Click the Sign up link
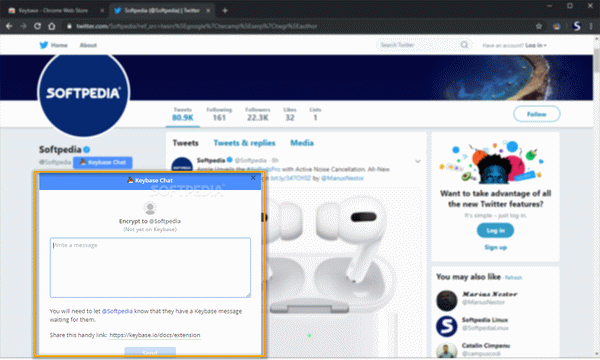The height and width of the screenshot is (360, 600). [x=496, y=248]
